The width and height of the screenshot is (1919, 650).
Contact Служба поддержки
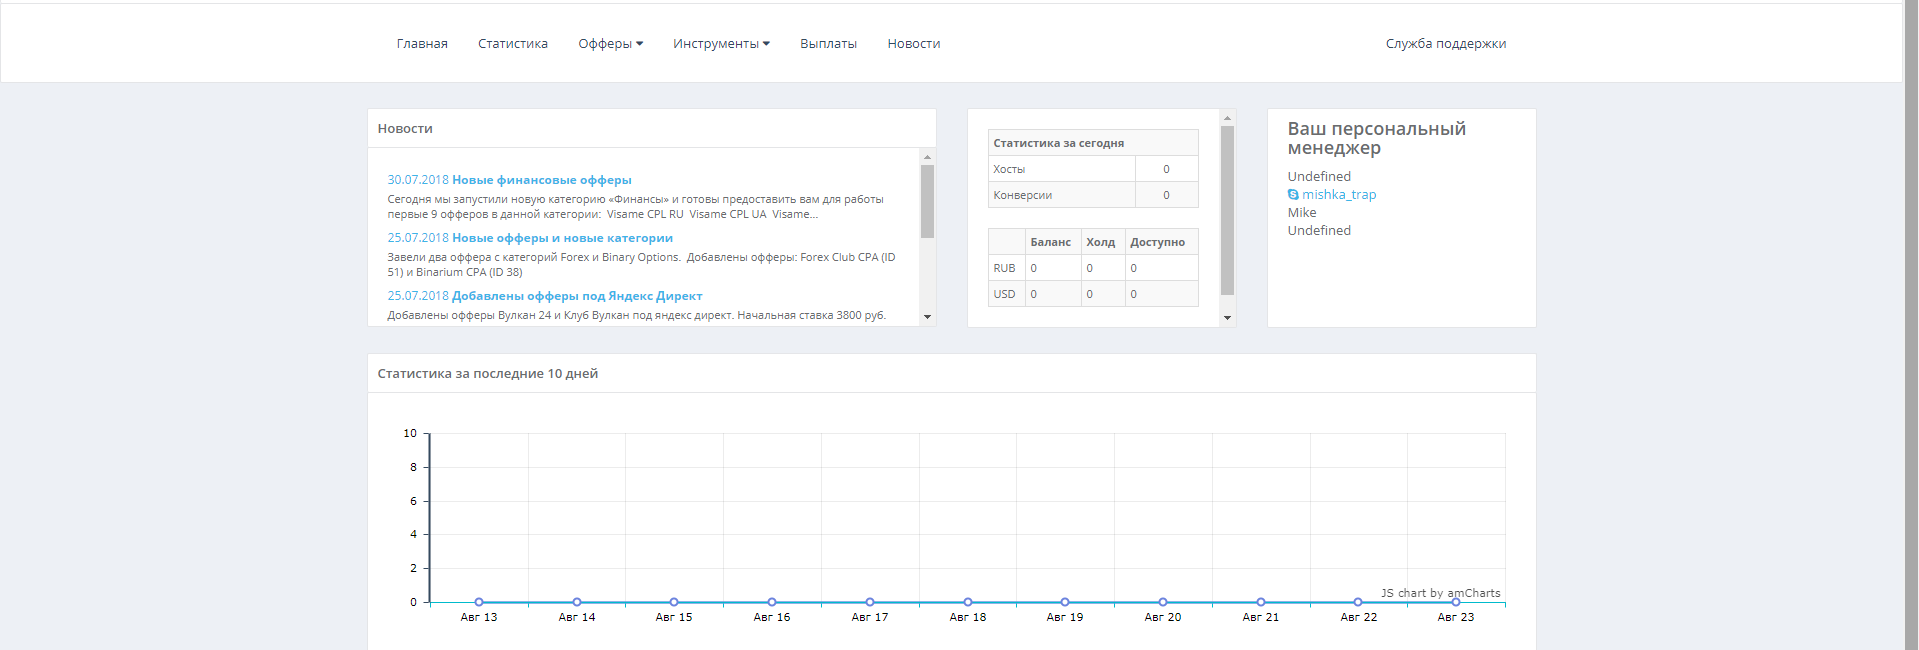coord(1445,44)
